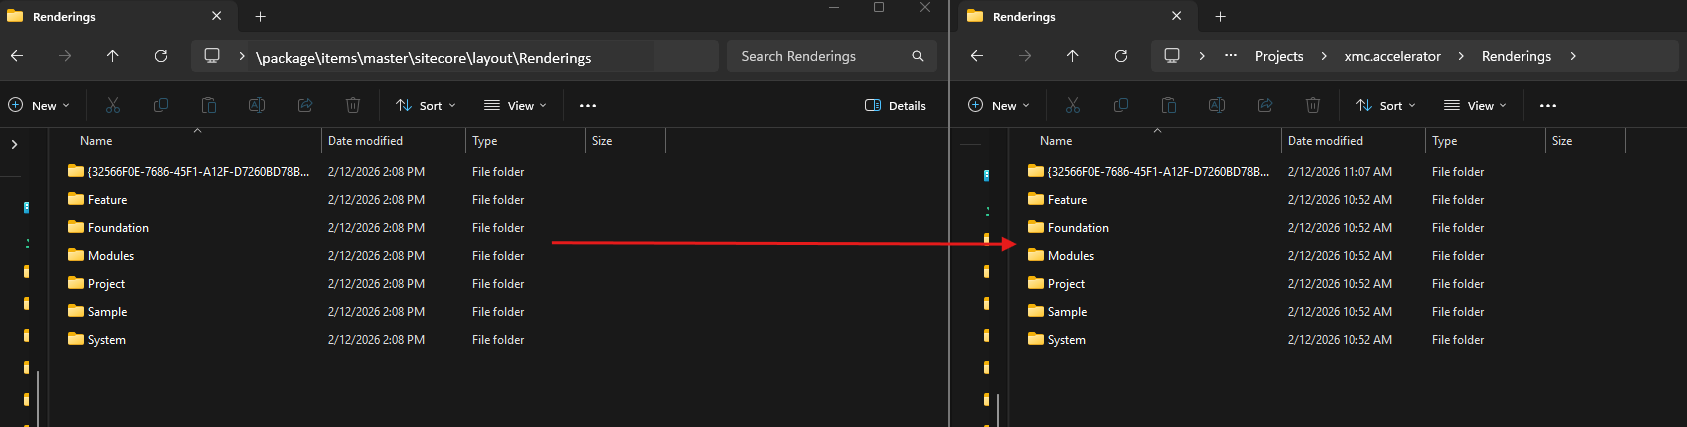Open New dropdown in right window
The width and height of the screenshot is (1687, 427).
pyautogui.click(x=999, y=105)
